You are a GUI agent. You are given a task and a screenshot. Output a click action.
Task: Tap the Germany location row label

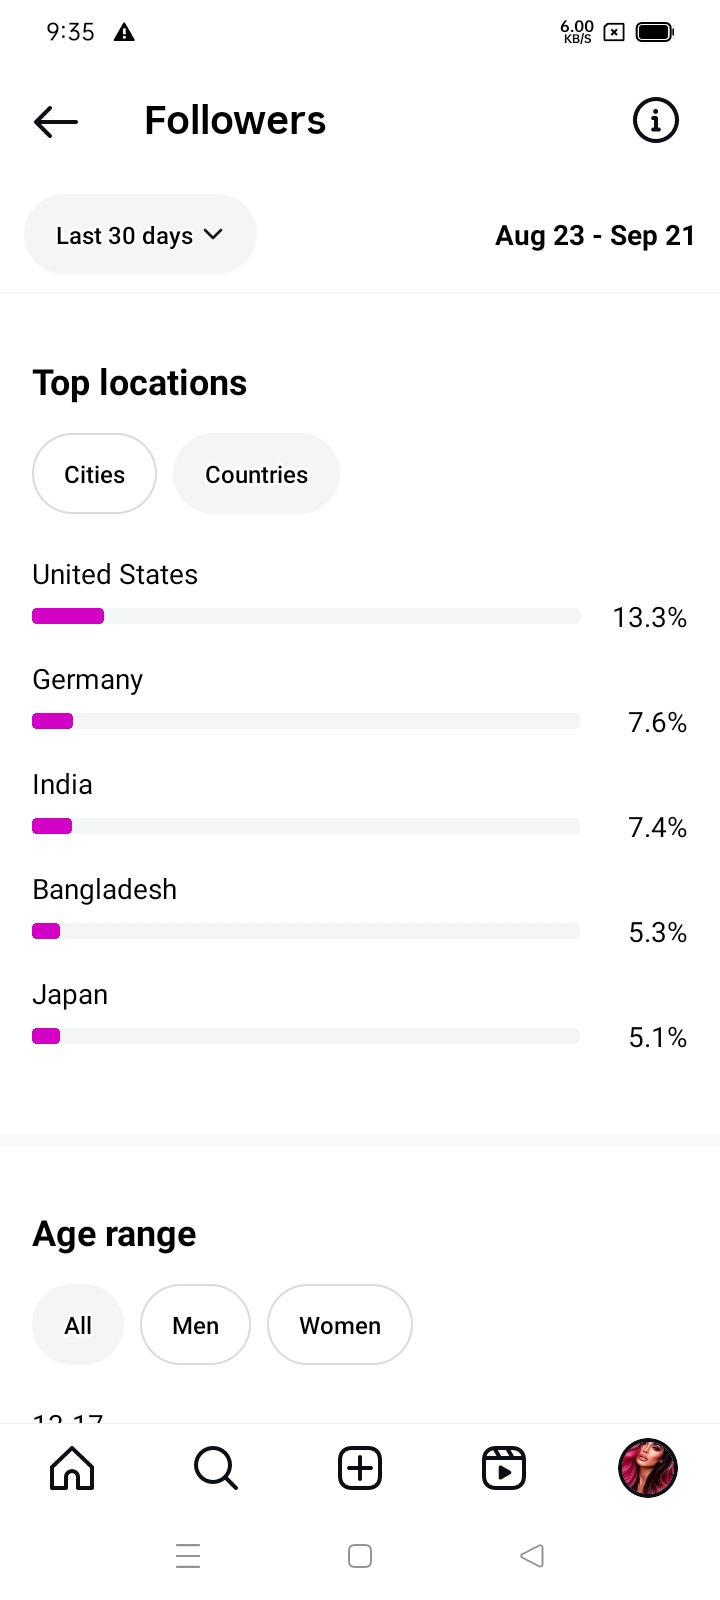(88, 680)
